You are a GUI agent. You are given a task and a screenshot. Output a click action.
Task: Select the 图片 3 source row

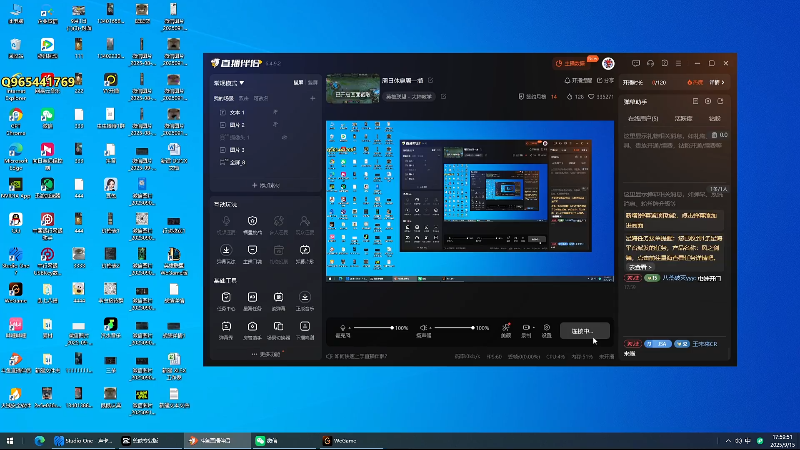point(266,150)
